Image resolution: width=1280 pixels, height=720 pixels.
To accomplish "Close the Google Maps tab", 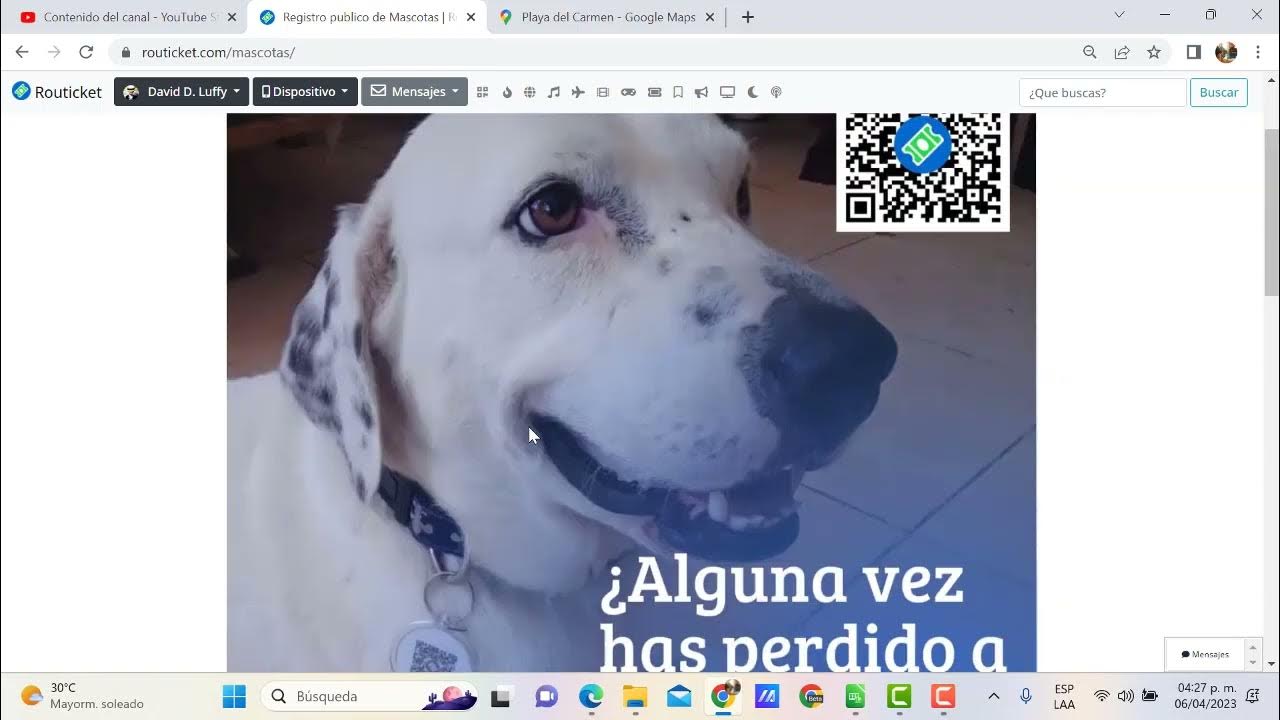I will pos(710,17).
